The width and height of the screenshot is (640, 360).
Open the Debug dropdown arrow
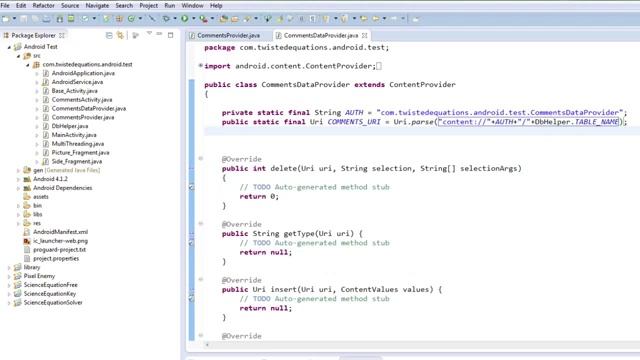tap(175, 19)
